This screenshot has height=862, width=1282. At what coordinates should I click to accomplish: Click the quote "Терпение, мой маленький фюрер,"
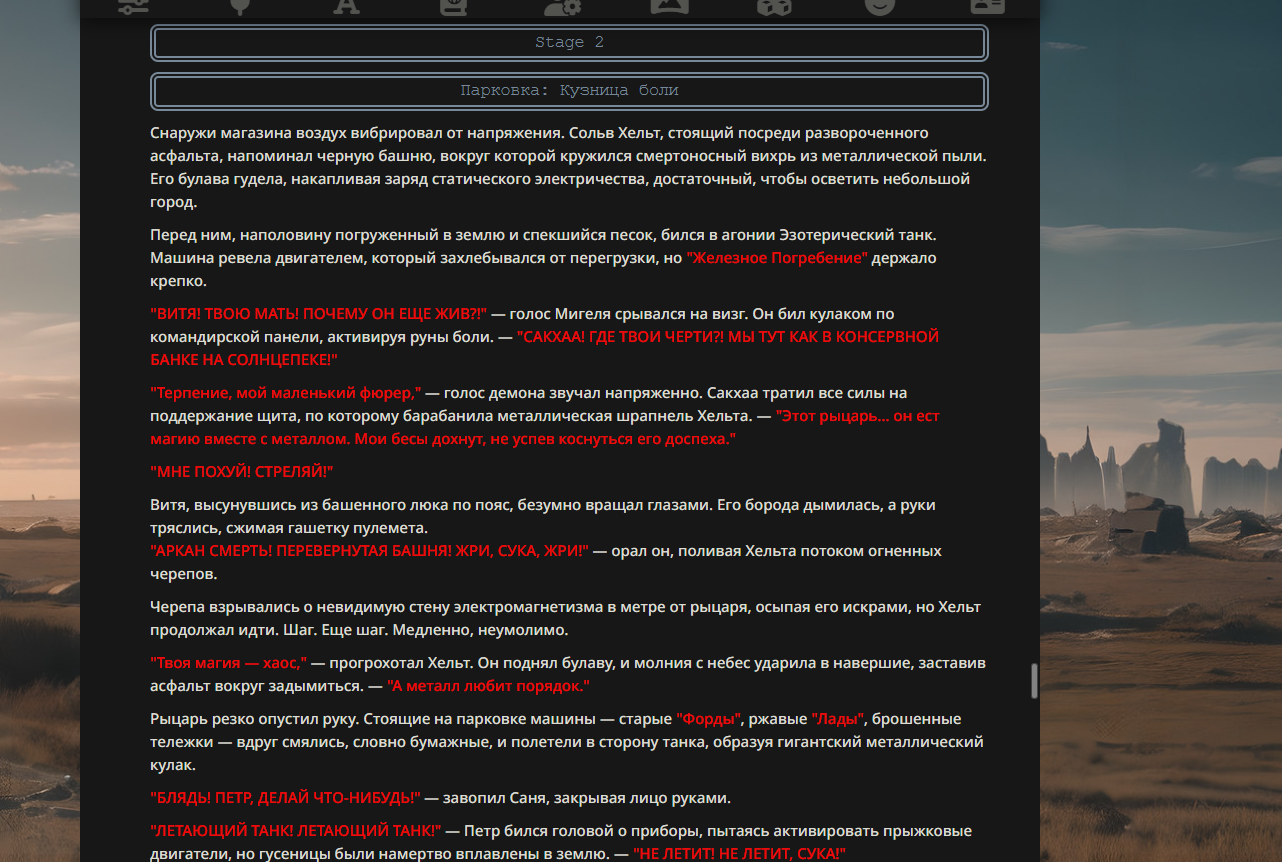pyautogui.click(x=286, y=393)
